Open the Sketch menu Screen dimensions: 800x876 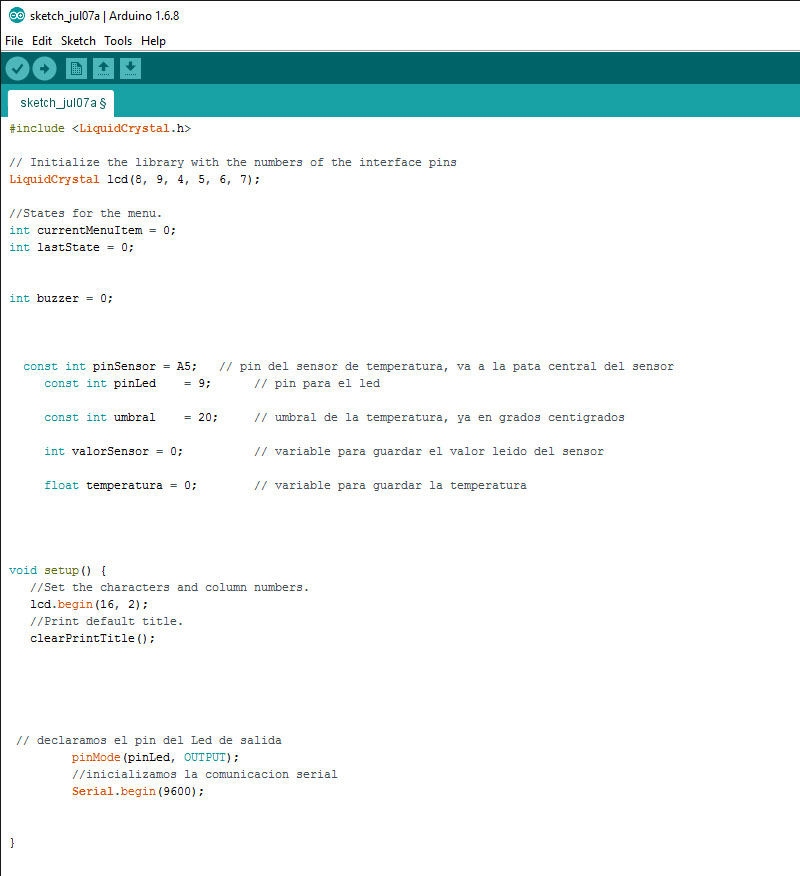pyautogui.click(x=78, y=41)
